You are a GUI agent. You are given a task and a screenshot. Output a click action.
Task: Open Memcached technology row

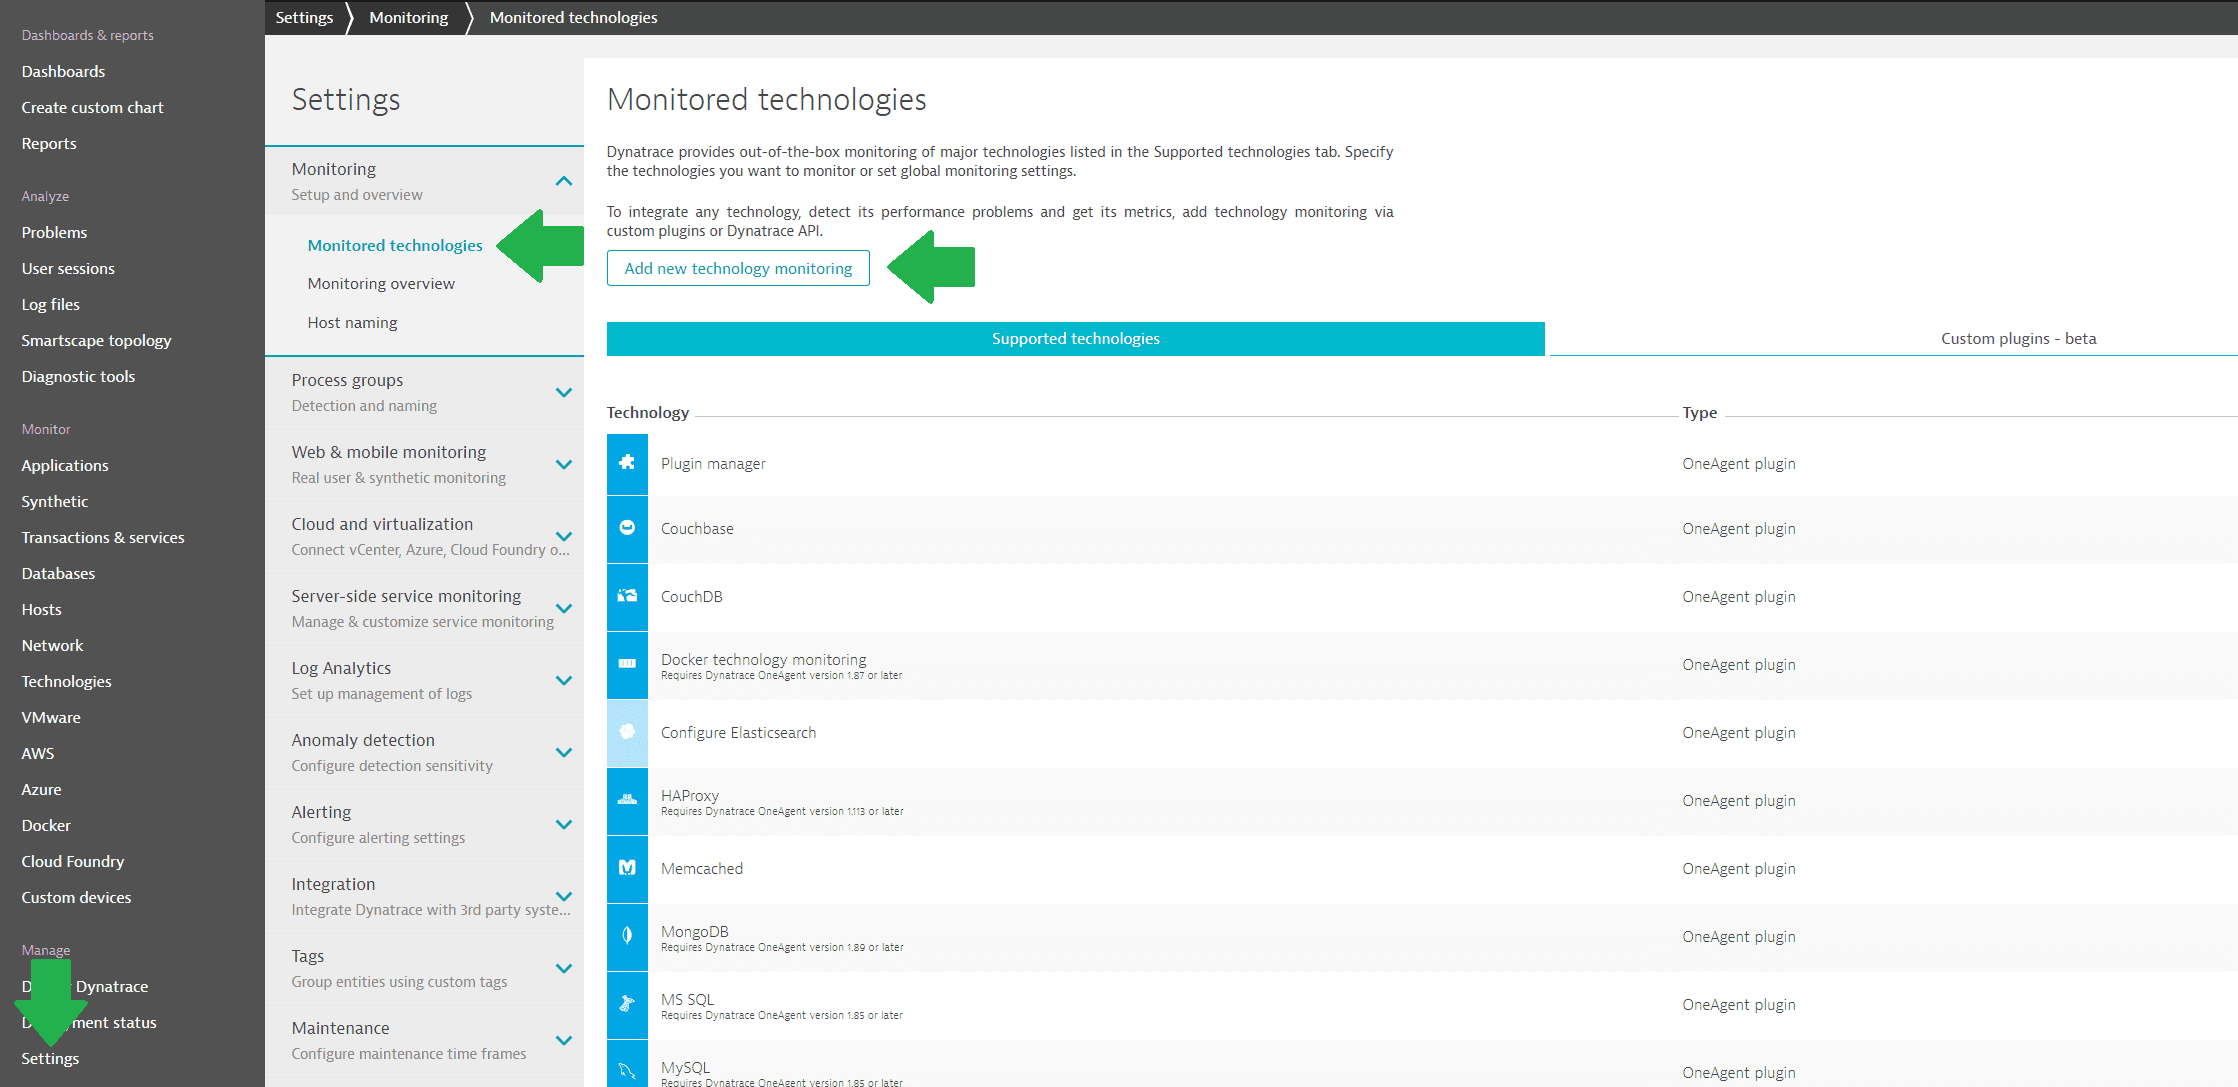pyautogui.click(x=1422, y=869)
